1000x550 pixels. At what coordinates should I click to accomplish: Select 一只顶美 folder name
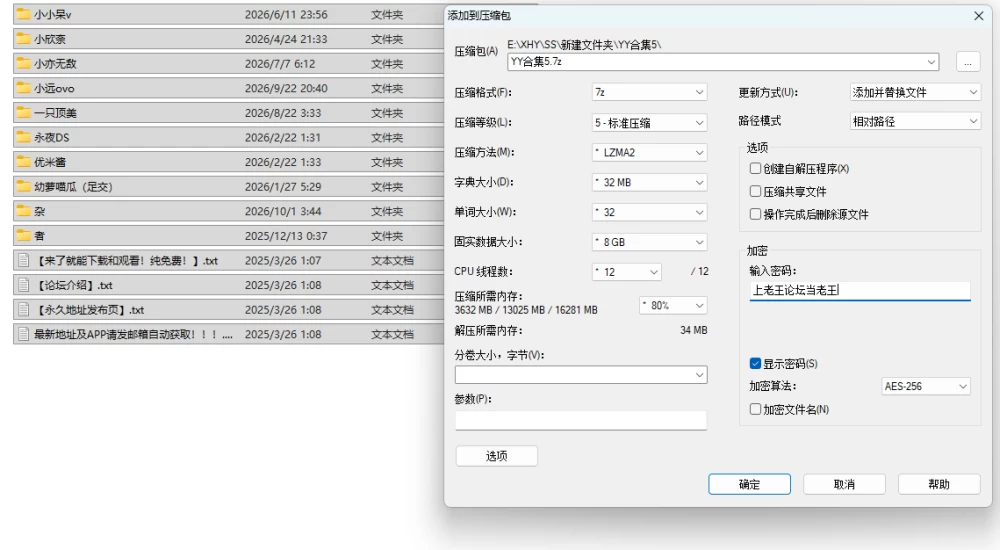[x=55, y=113]
